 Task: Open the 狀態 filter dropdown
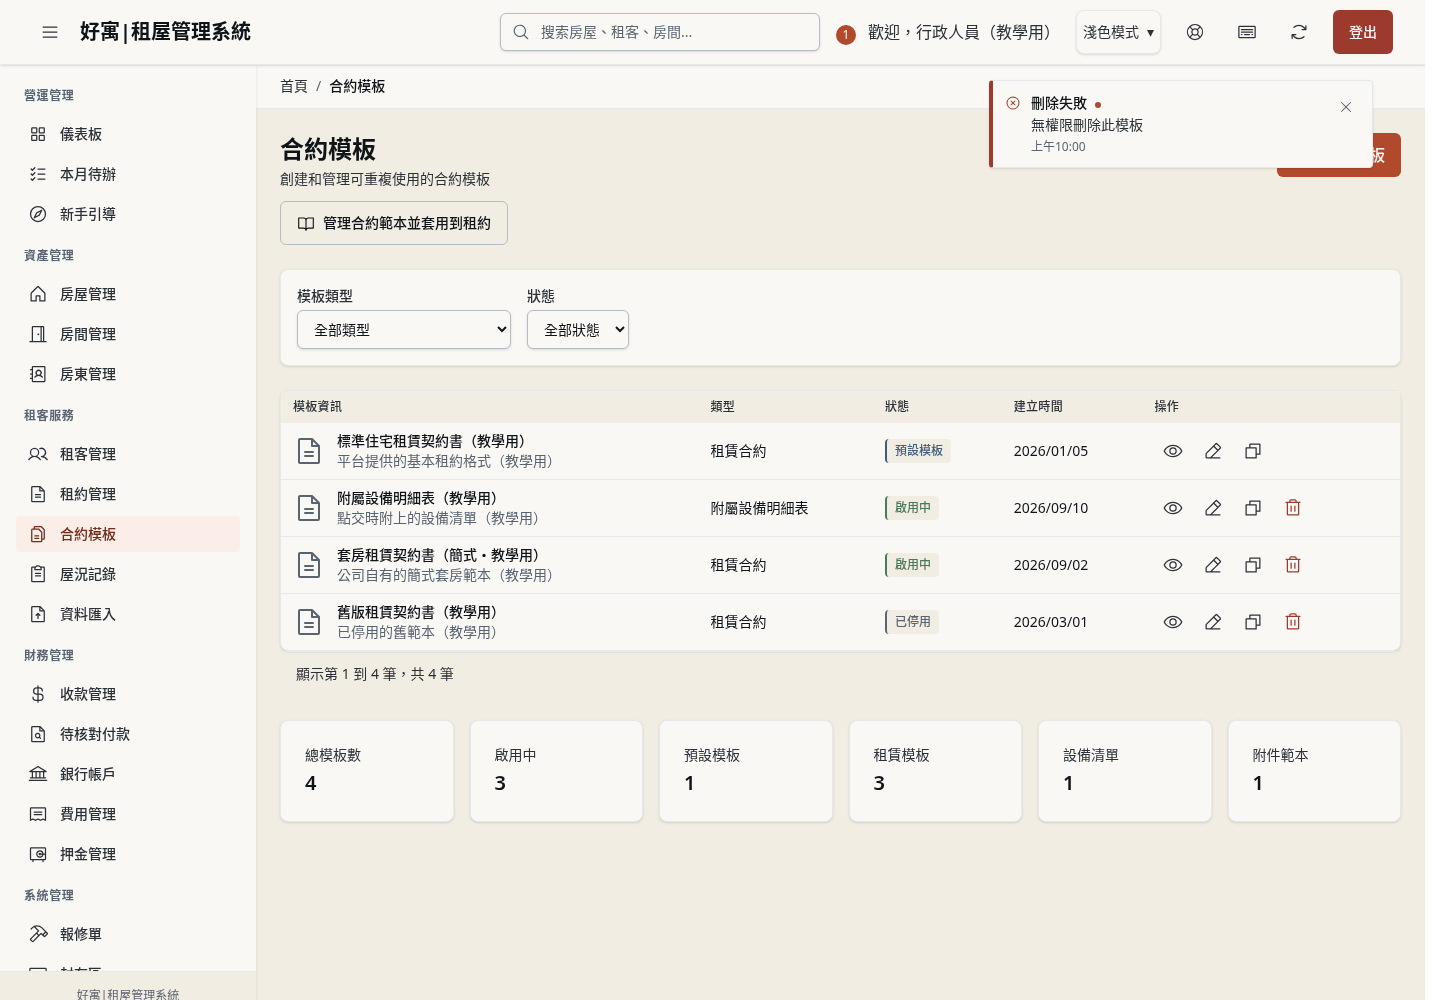[578, 330]
